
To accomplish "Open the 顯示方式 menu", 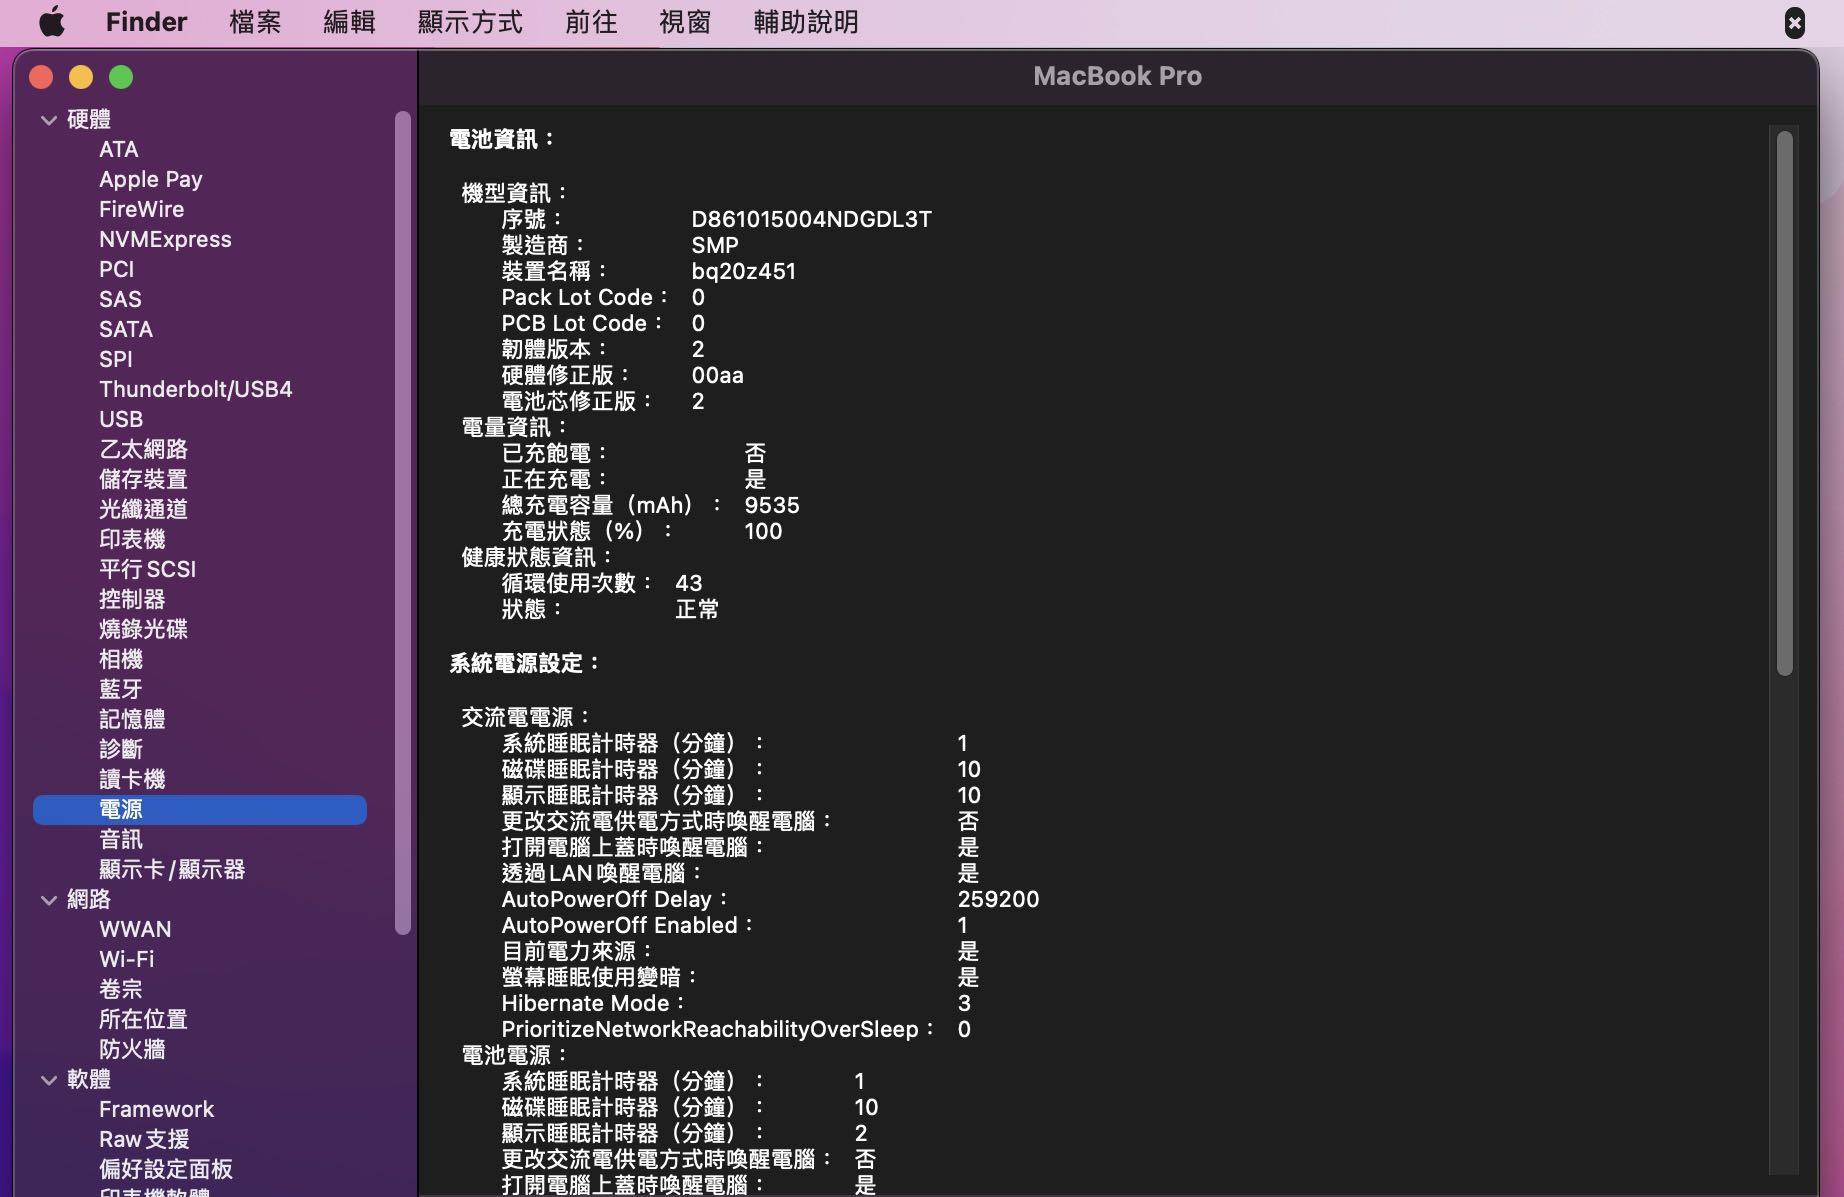I will pyautogui.click(x=470, y=22).
